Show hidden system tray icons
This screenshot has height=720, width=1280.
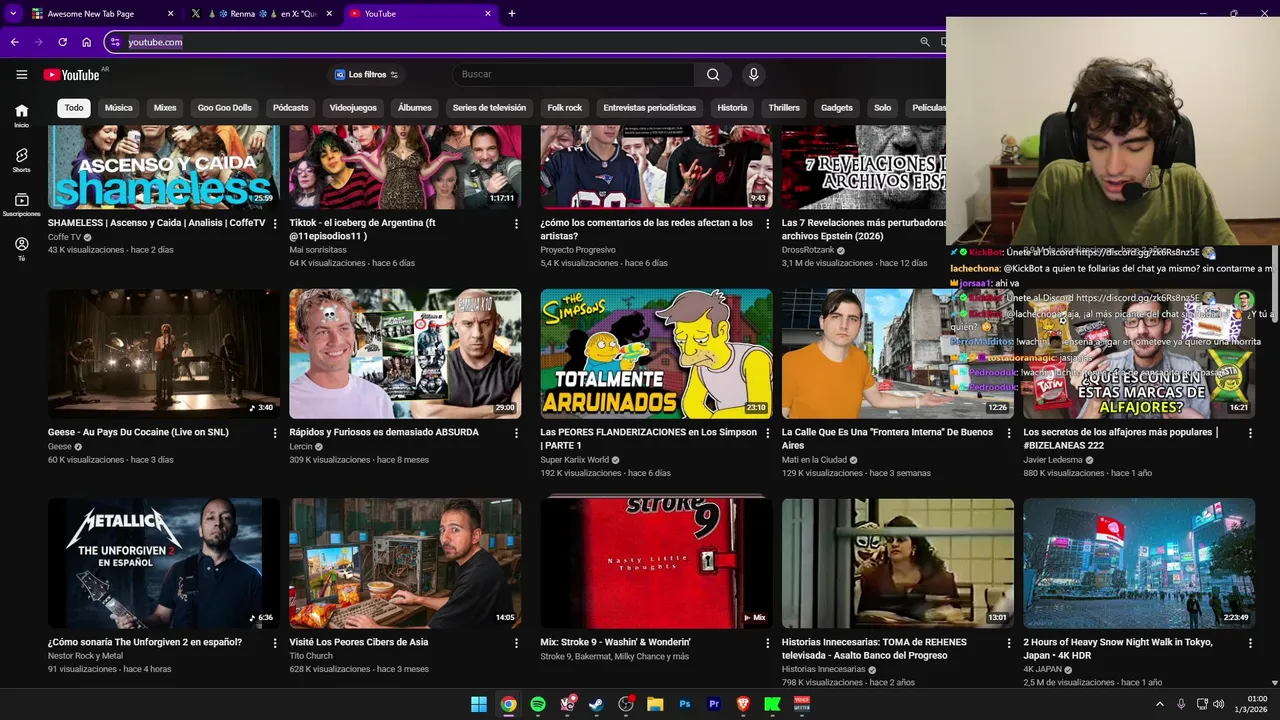[x=1160, y=704]
